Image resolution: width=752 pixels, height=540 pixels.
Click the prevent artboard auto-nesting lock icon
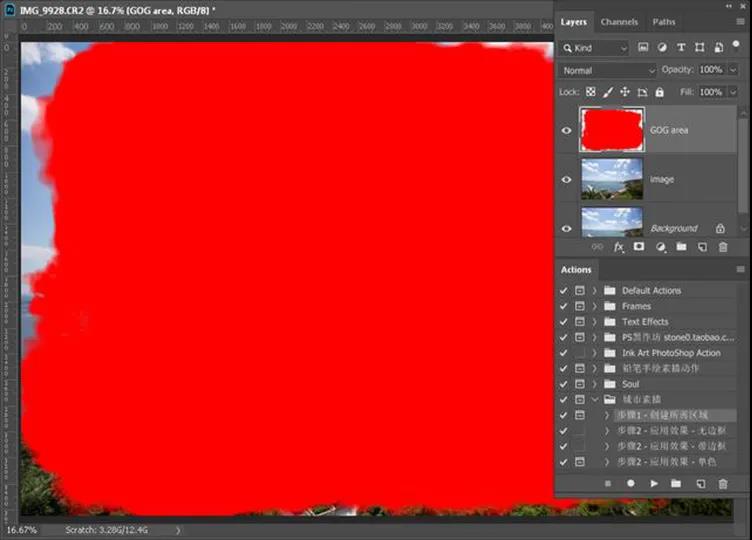[x=642, y=92]
